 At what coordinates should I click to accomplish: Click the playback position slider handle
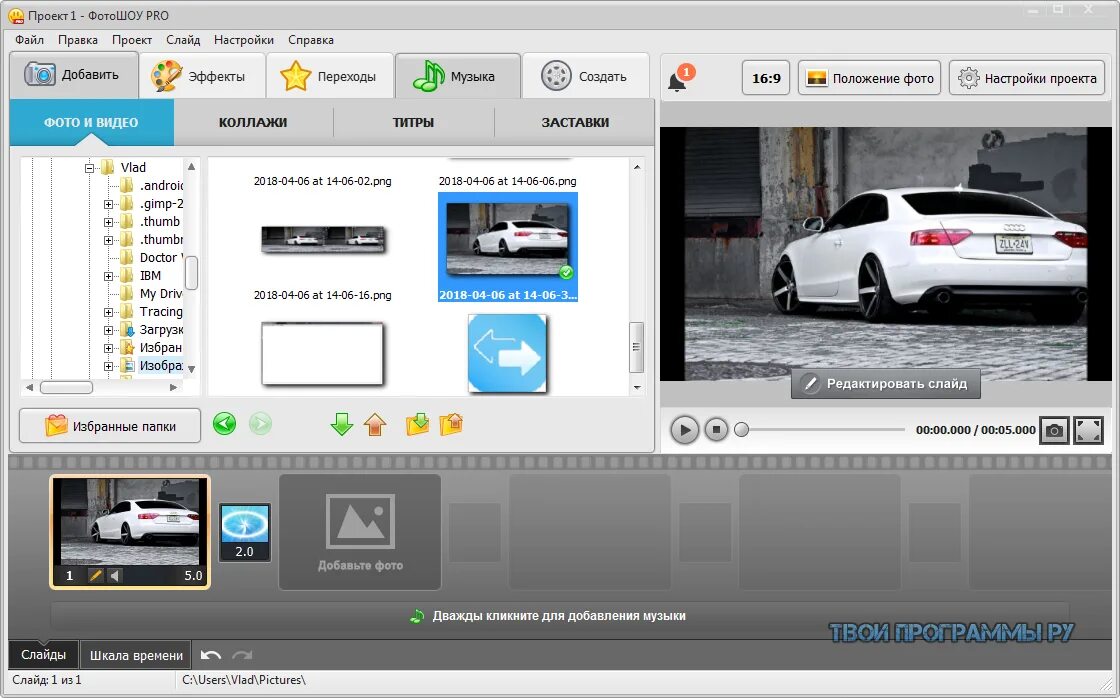point(741,430)
